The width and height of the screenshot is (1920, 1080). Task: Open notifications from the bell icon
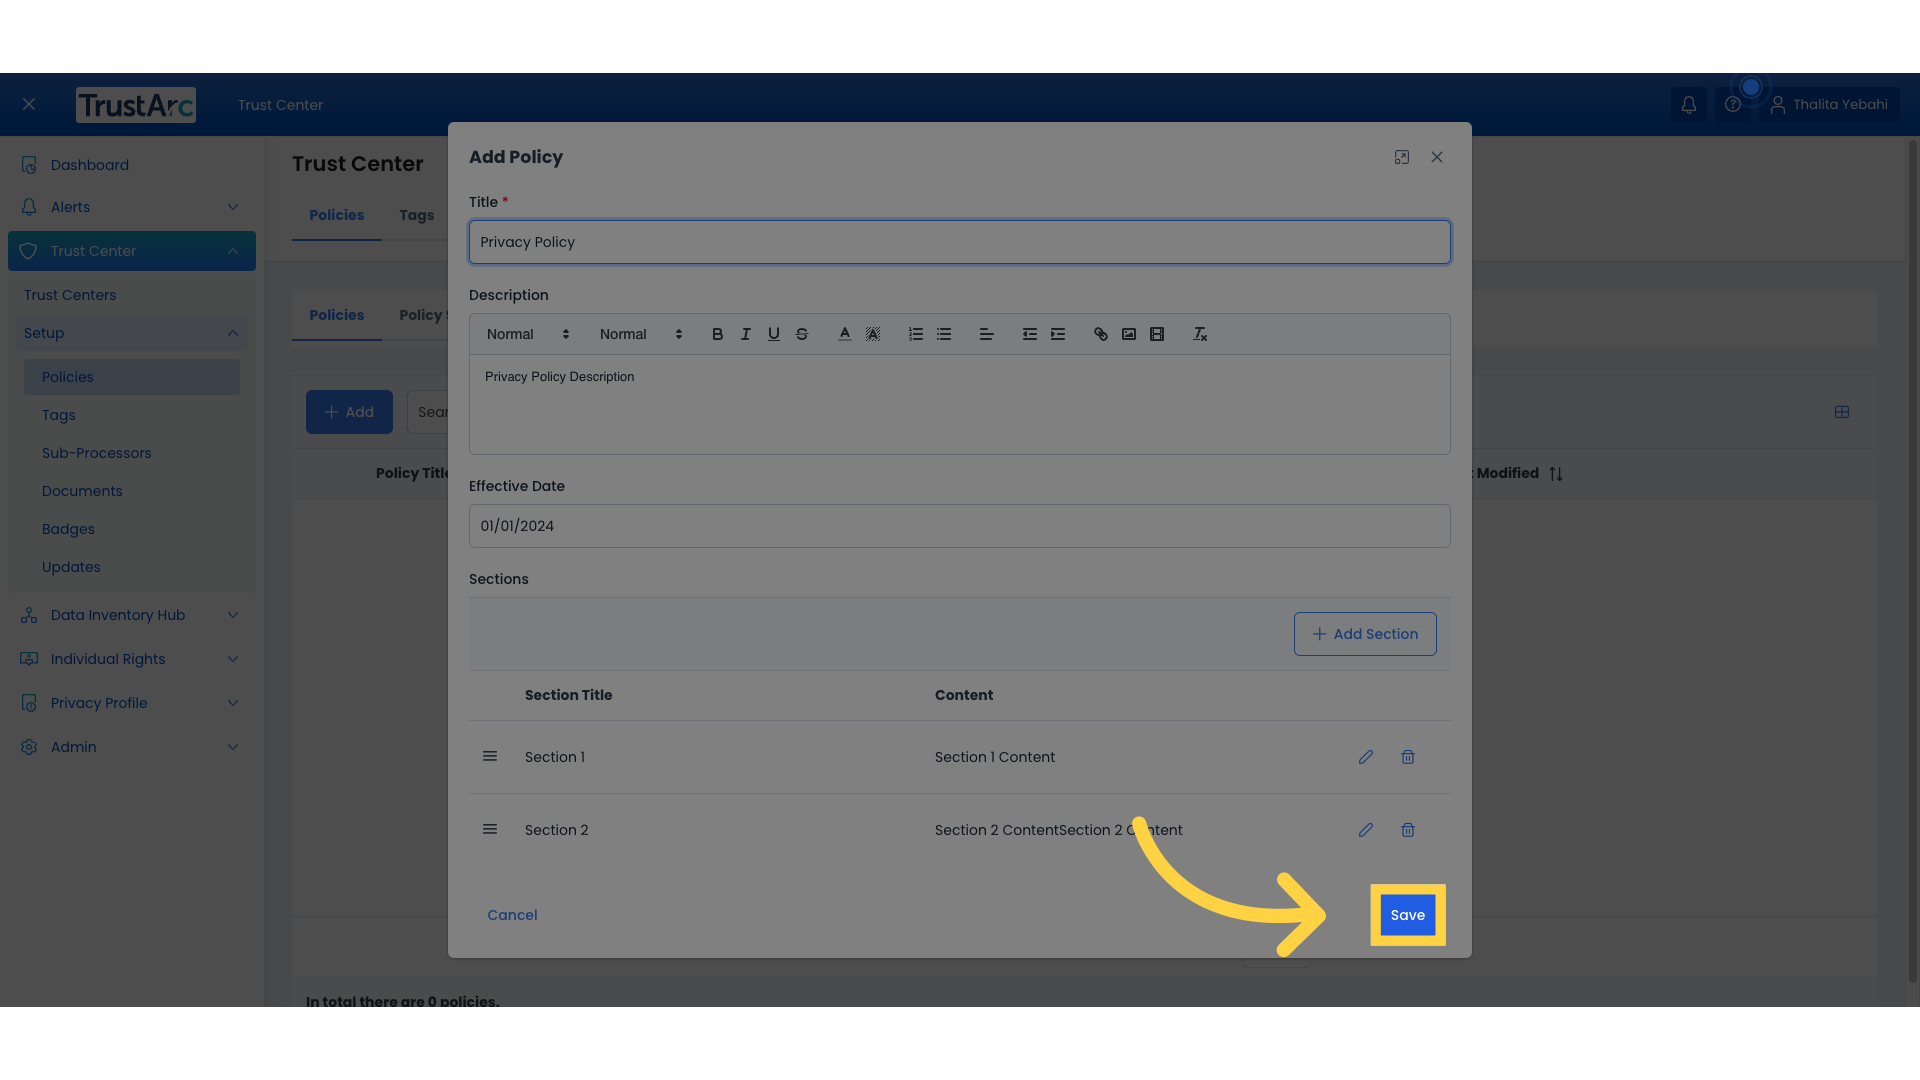(x=1689, y=104)
